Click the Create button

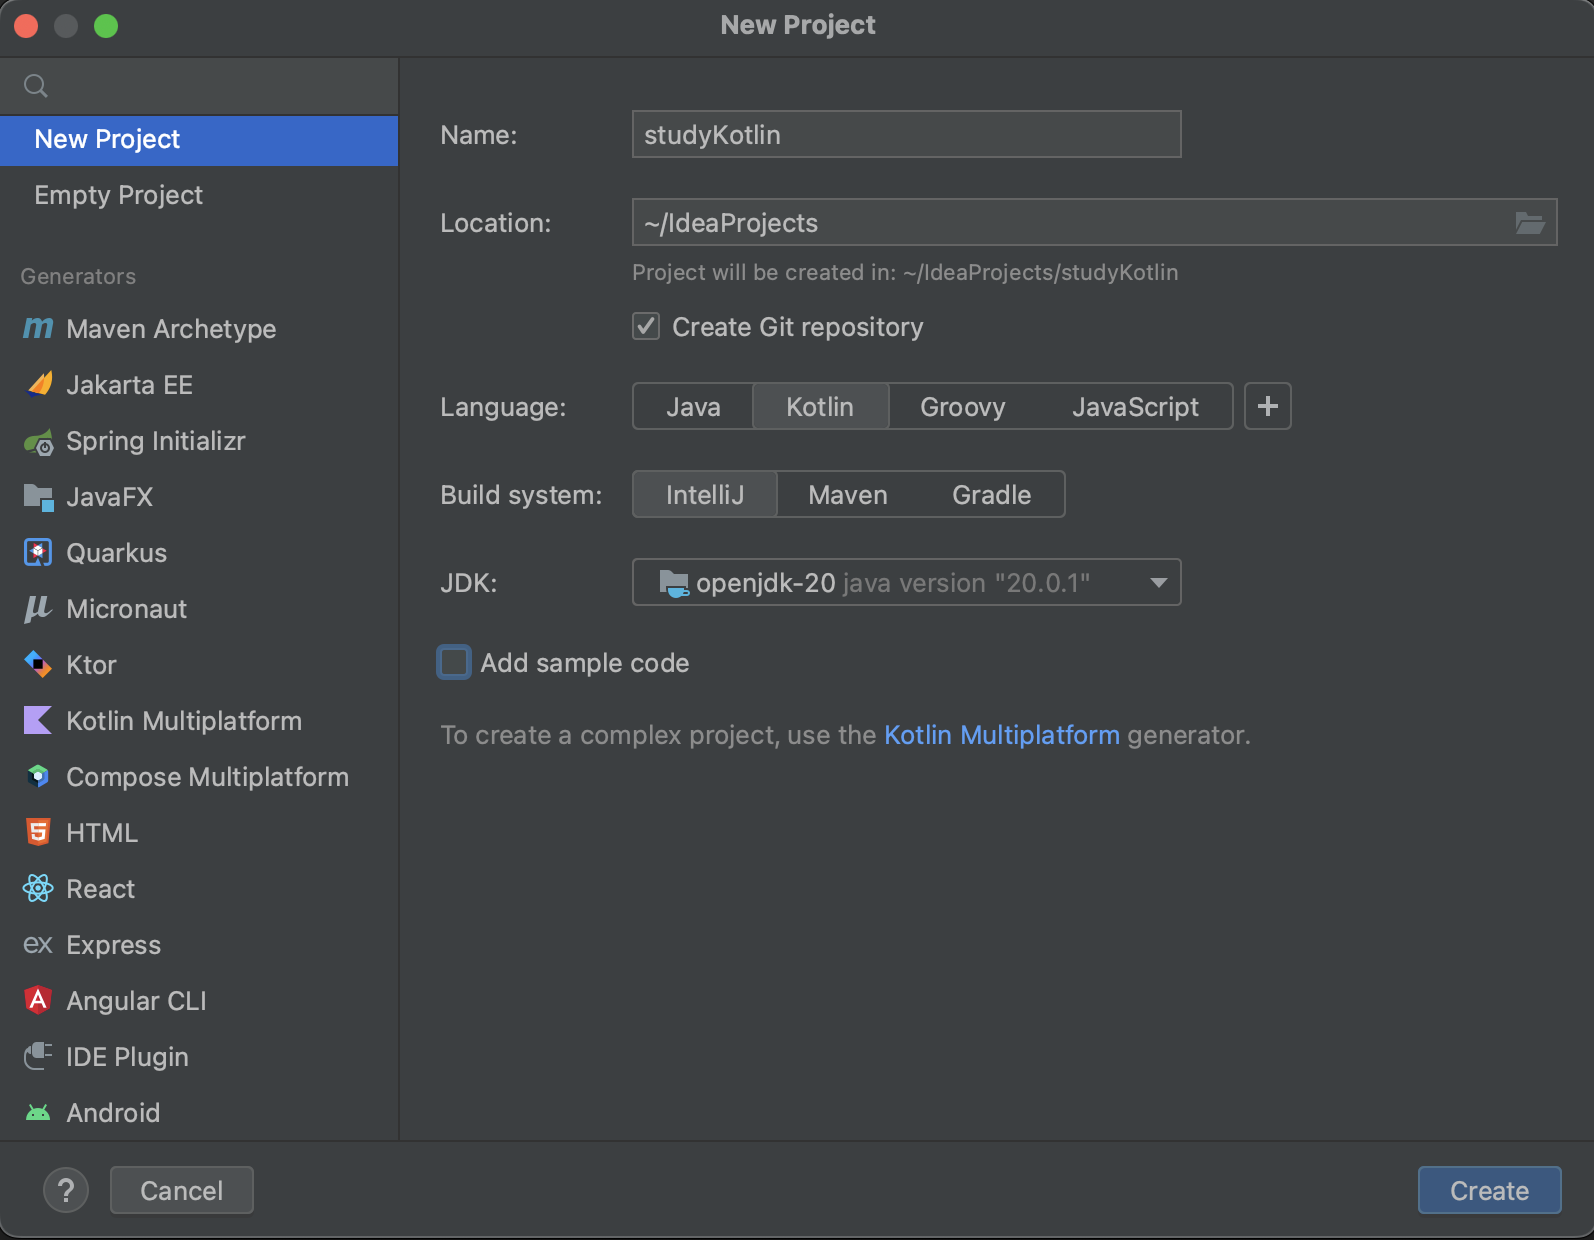point(1489,1190)
